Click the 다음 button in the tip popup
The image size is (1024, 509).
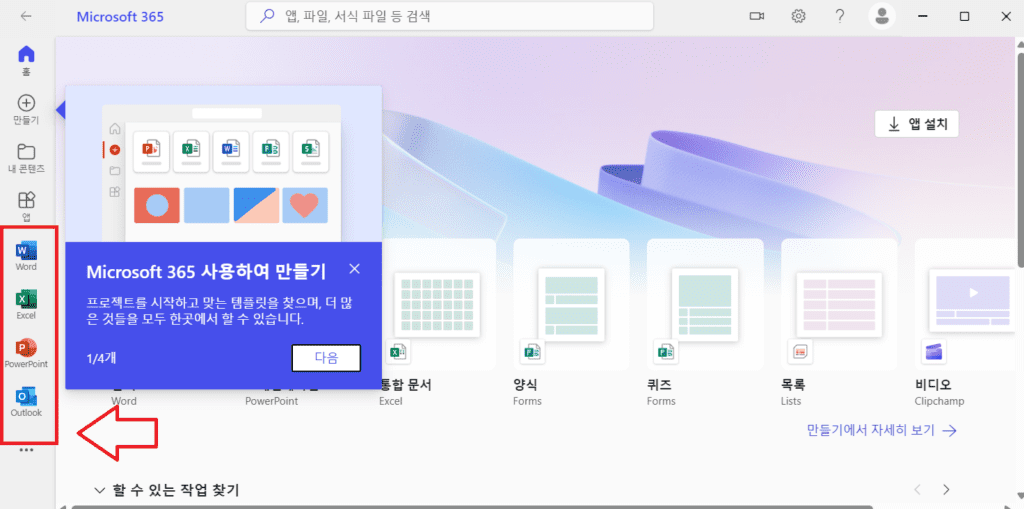click(x=327, y=358)
